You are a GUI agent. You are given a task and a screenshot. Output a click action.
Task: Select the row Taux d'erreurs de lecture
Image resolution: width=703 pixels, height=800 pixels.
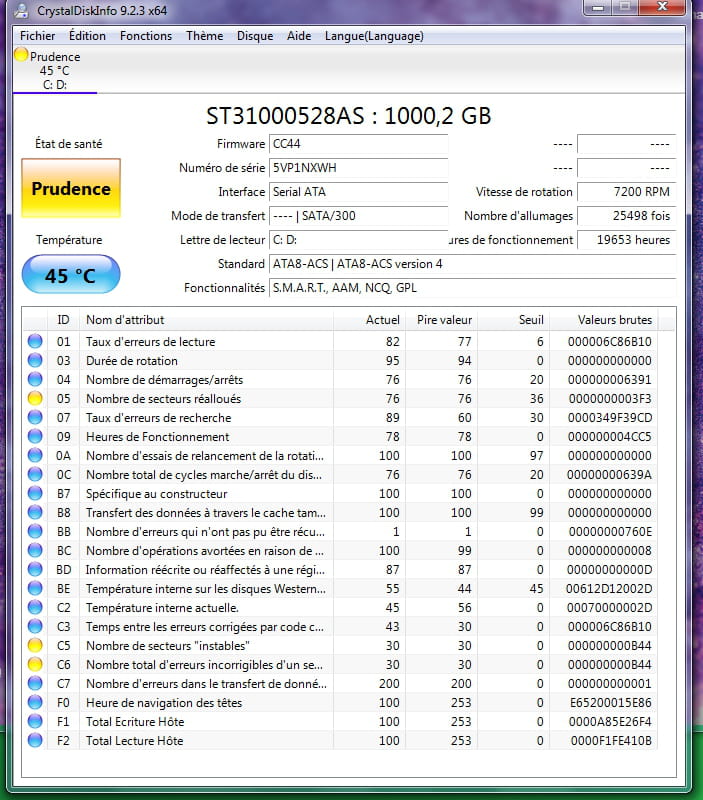tap(340, 341)
